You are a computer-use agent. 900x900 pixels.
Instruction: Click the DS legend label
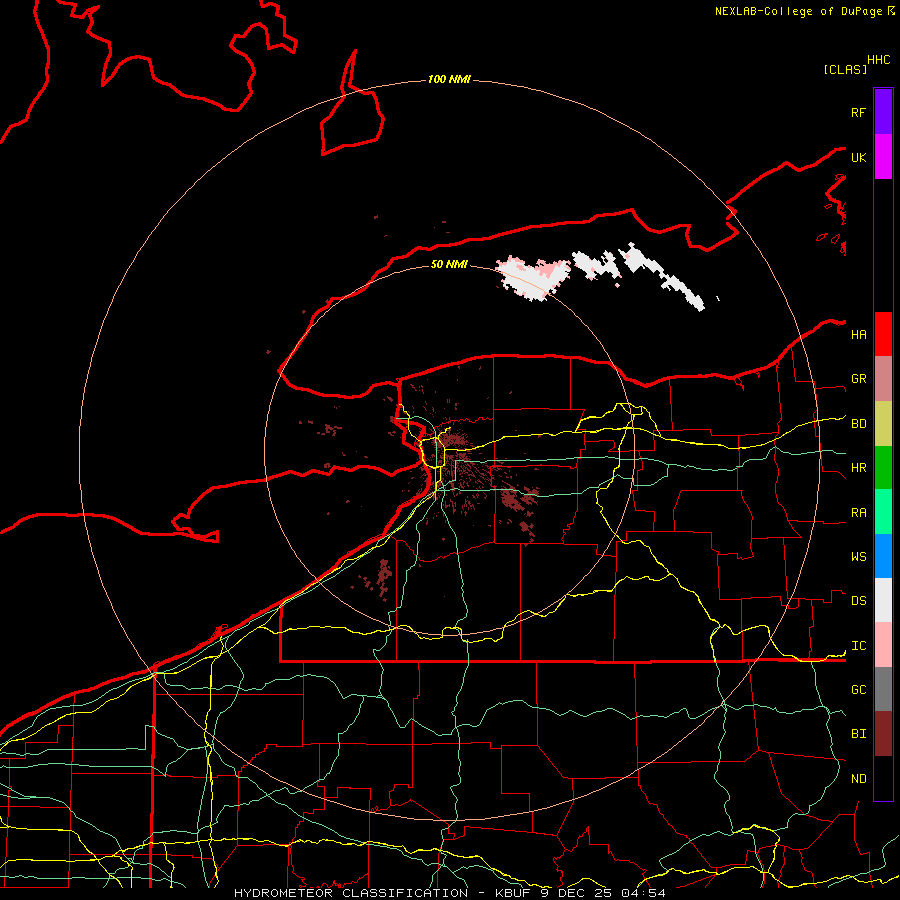point(859,601)
